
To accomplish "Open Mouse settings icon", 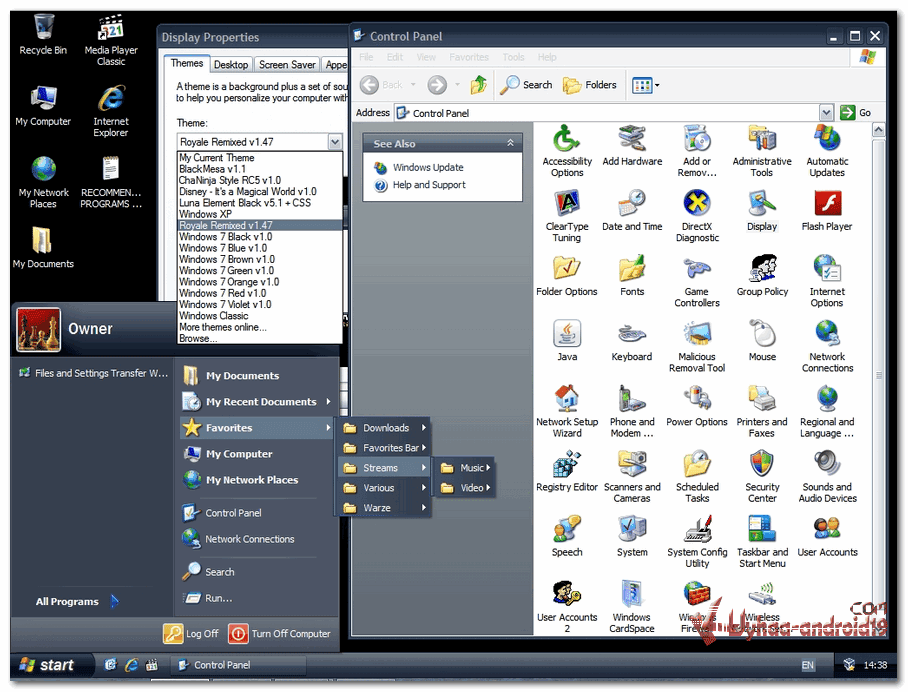I will click(762, 342).
